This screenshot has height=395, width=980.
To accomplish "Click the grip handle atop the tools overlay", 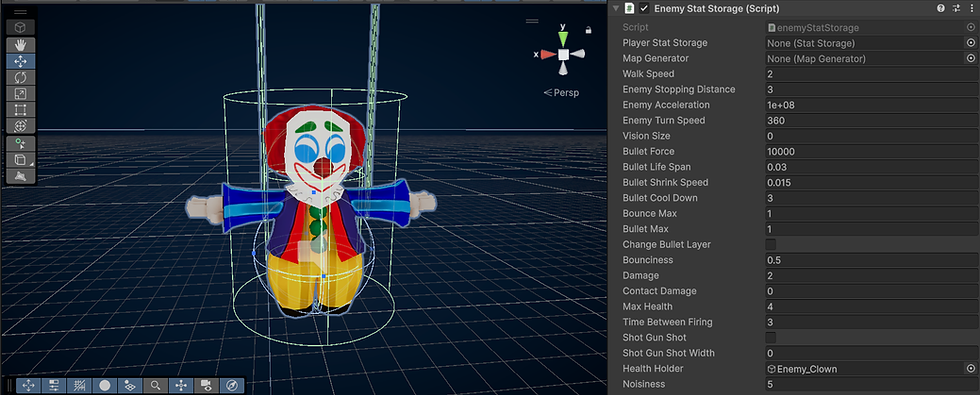I will point(20,12).
